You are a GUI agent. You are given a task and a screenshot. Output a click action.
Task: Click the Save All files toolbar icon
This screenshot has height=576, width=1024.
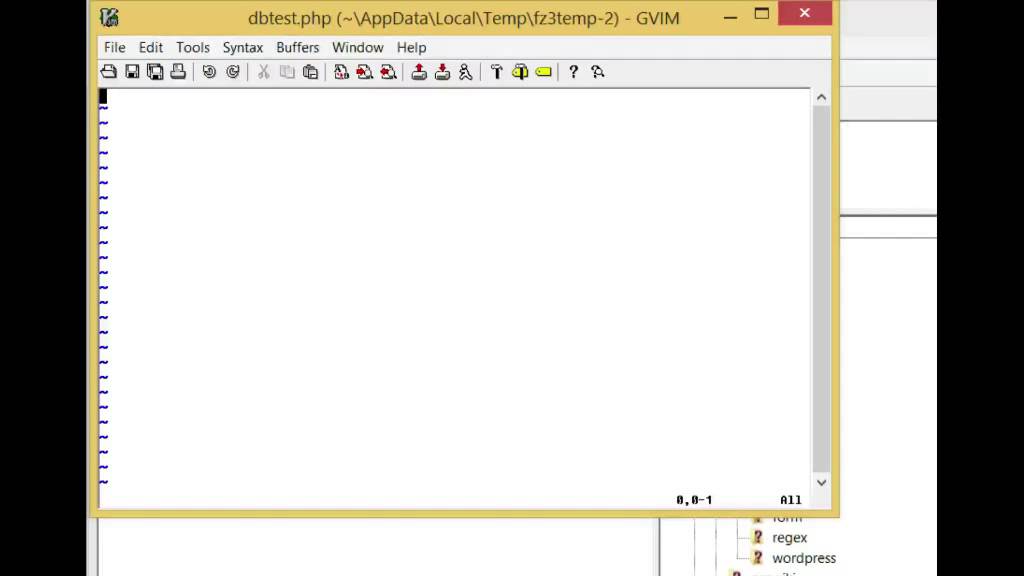(155, 72)
